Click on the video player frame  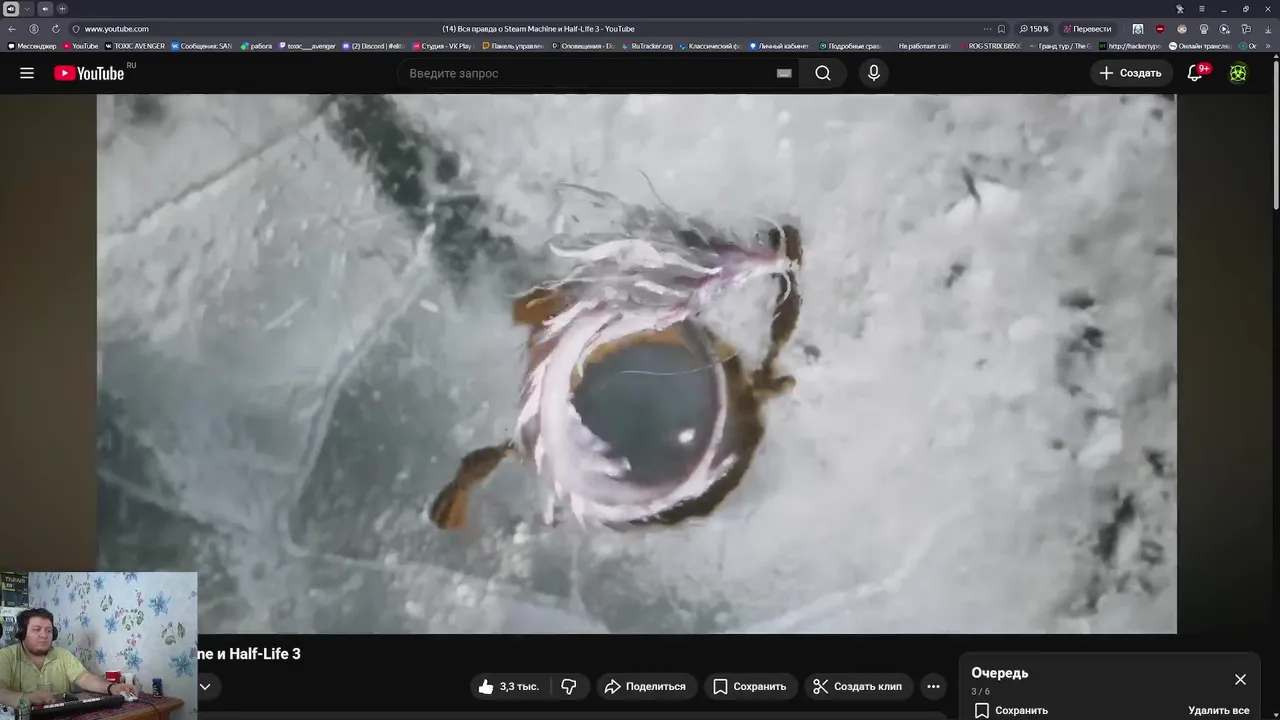(x=637, y=364)
